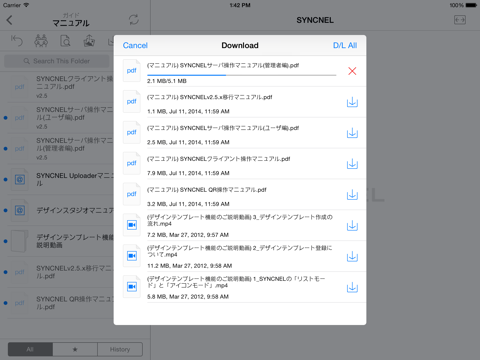The width and height of the screenshot is (480, 360).
Task: Open the document search icon in the sidebar toolbar
Action: [x=65, y=41]
